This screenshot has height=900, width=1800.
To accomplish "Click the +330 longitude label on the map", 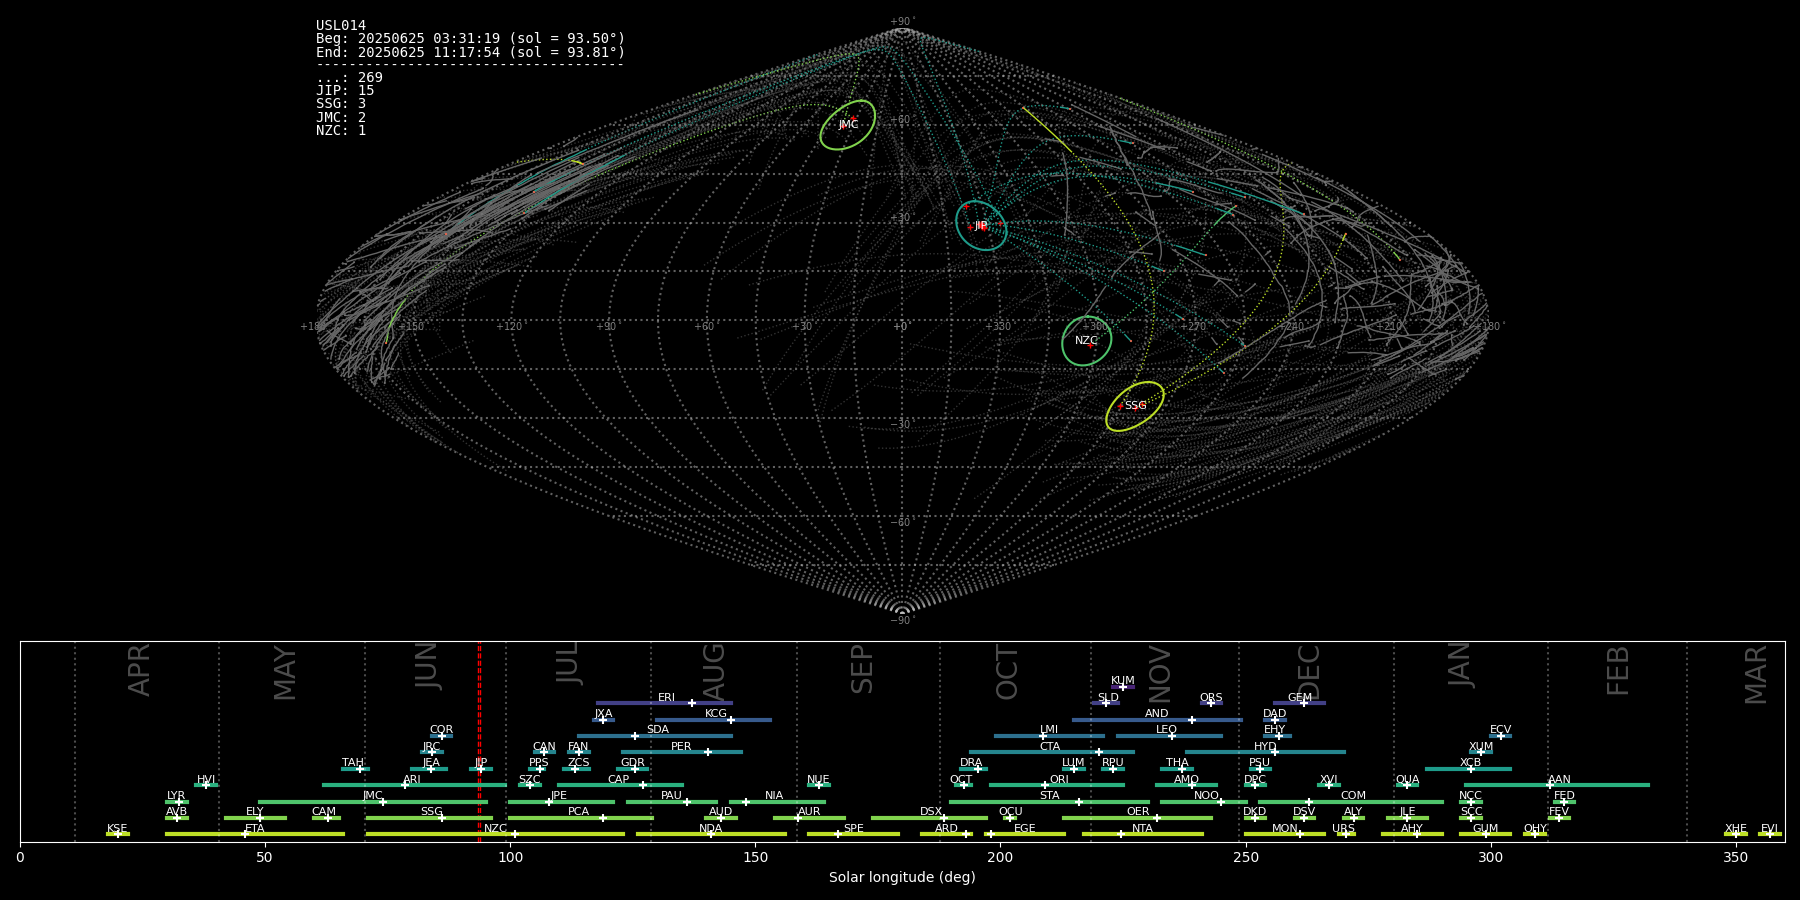I will point(998,327).
